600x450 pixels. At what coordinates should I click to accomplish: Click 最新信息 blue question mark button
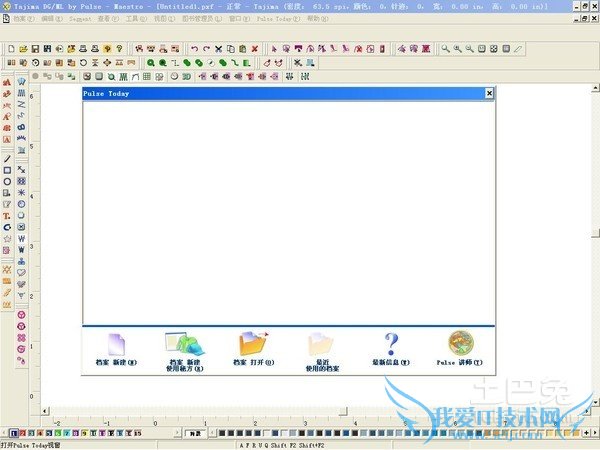pyautogui.click(x=391, y=349)
